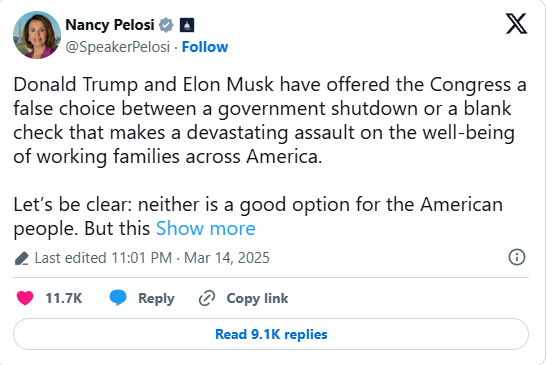The height and width of the screenshot is (365, 547).
Task: Click the Nancy Pelosi display name
Action: (110, 25)
